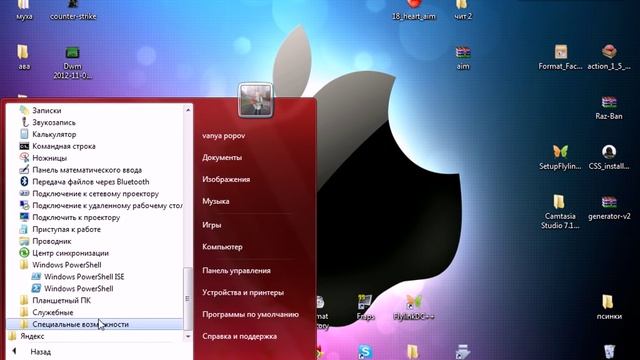The width and height of the screenshot is (640, 360).
Task: Open the Записки sticky notes icon
Action: (x=24, y=111)
